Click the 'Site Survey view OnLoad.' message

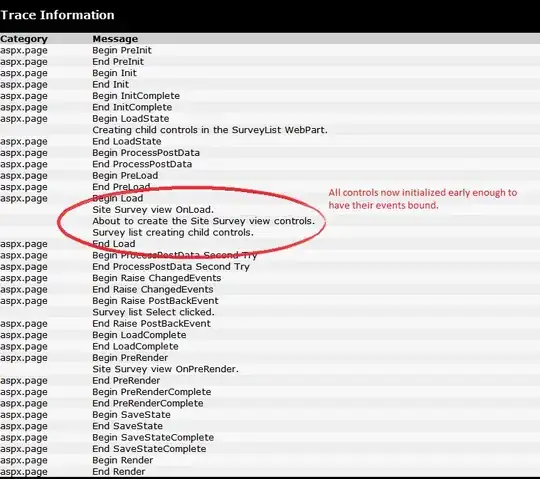[x=153, y=209]
